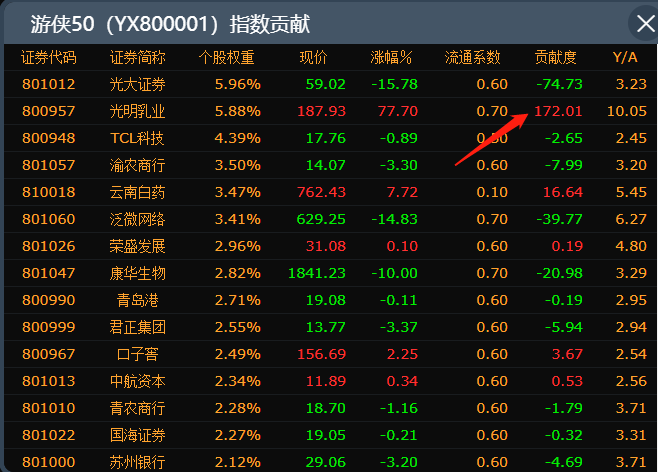Screen dimensions: 658x472
Task: Select stock code 800999
Action: click(49, 327)
